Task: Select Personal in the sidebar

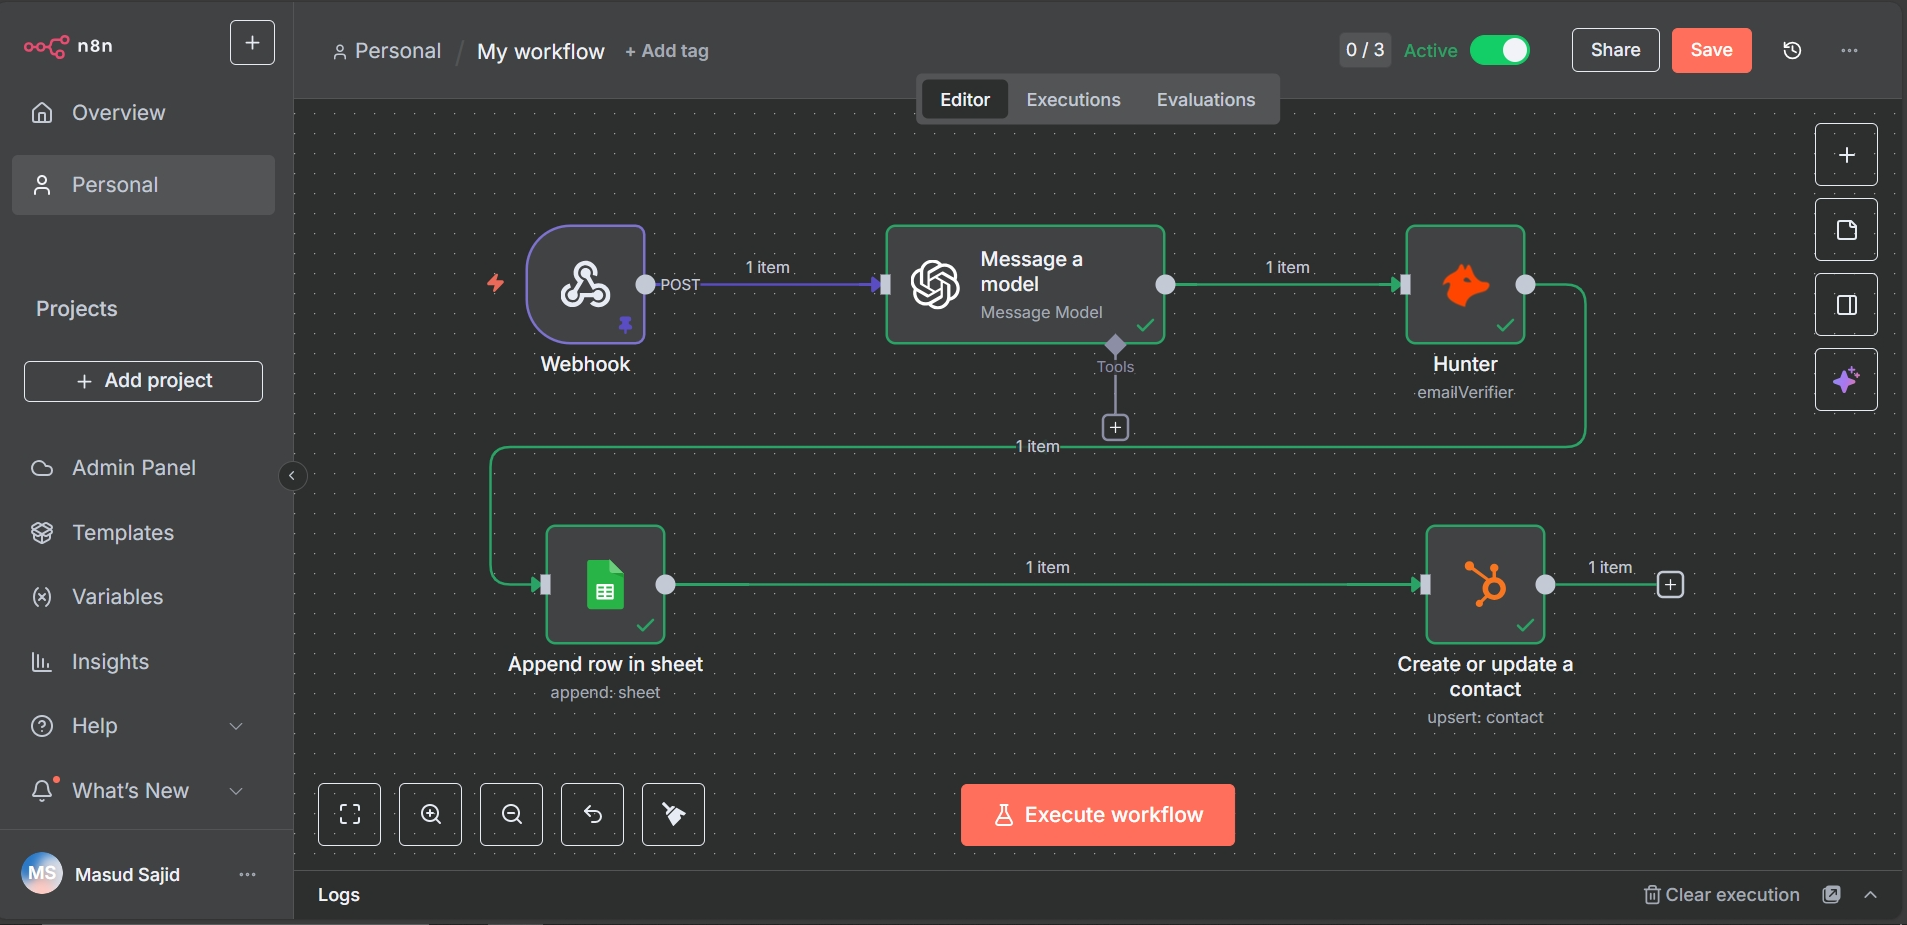Action: click(x=143, y=185)
